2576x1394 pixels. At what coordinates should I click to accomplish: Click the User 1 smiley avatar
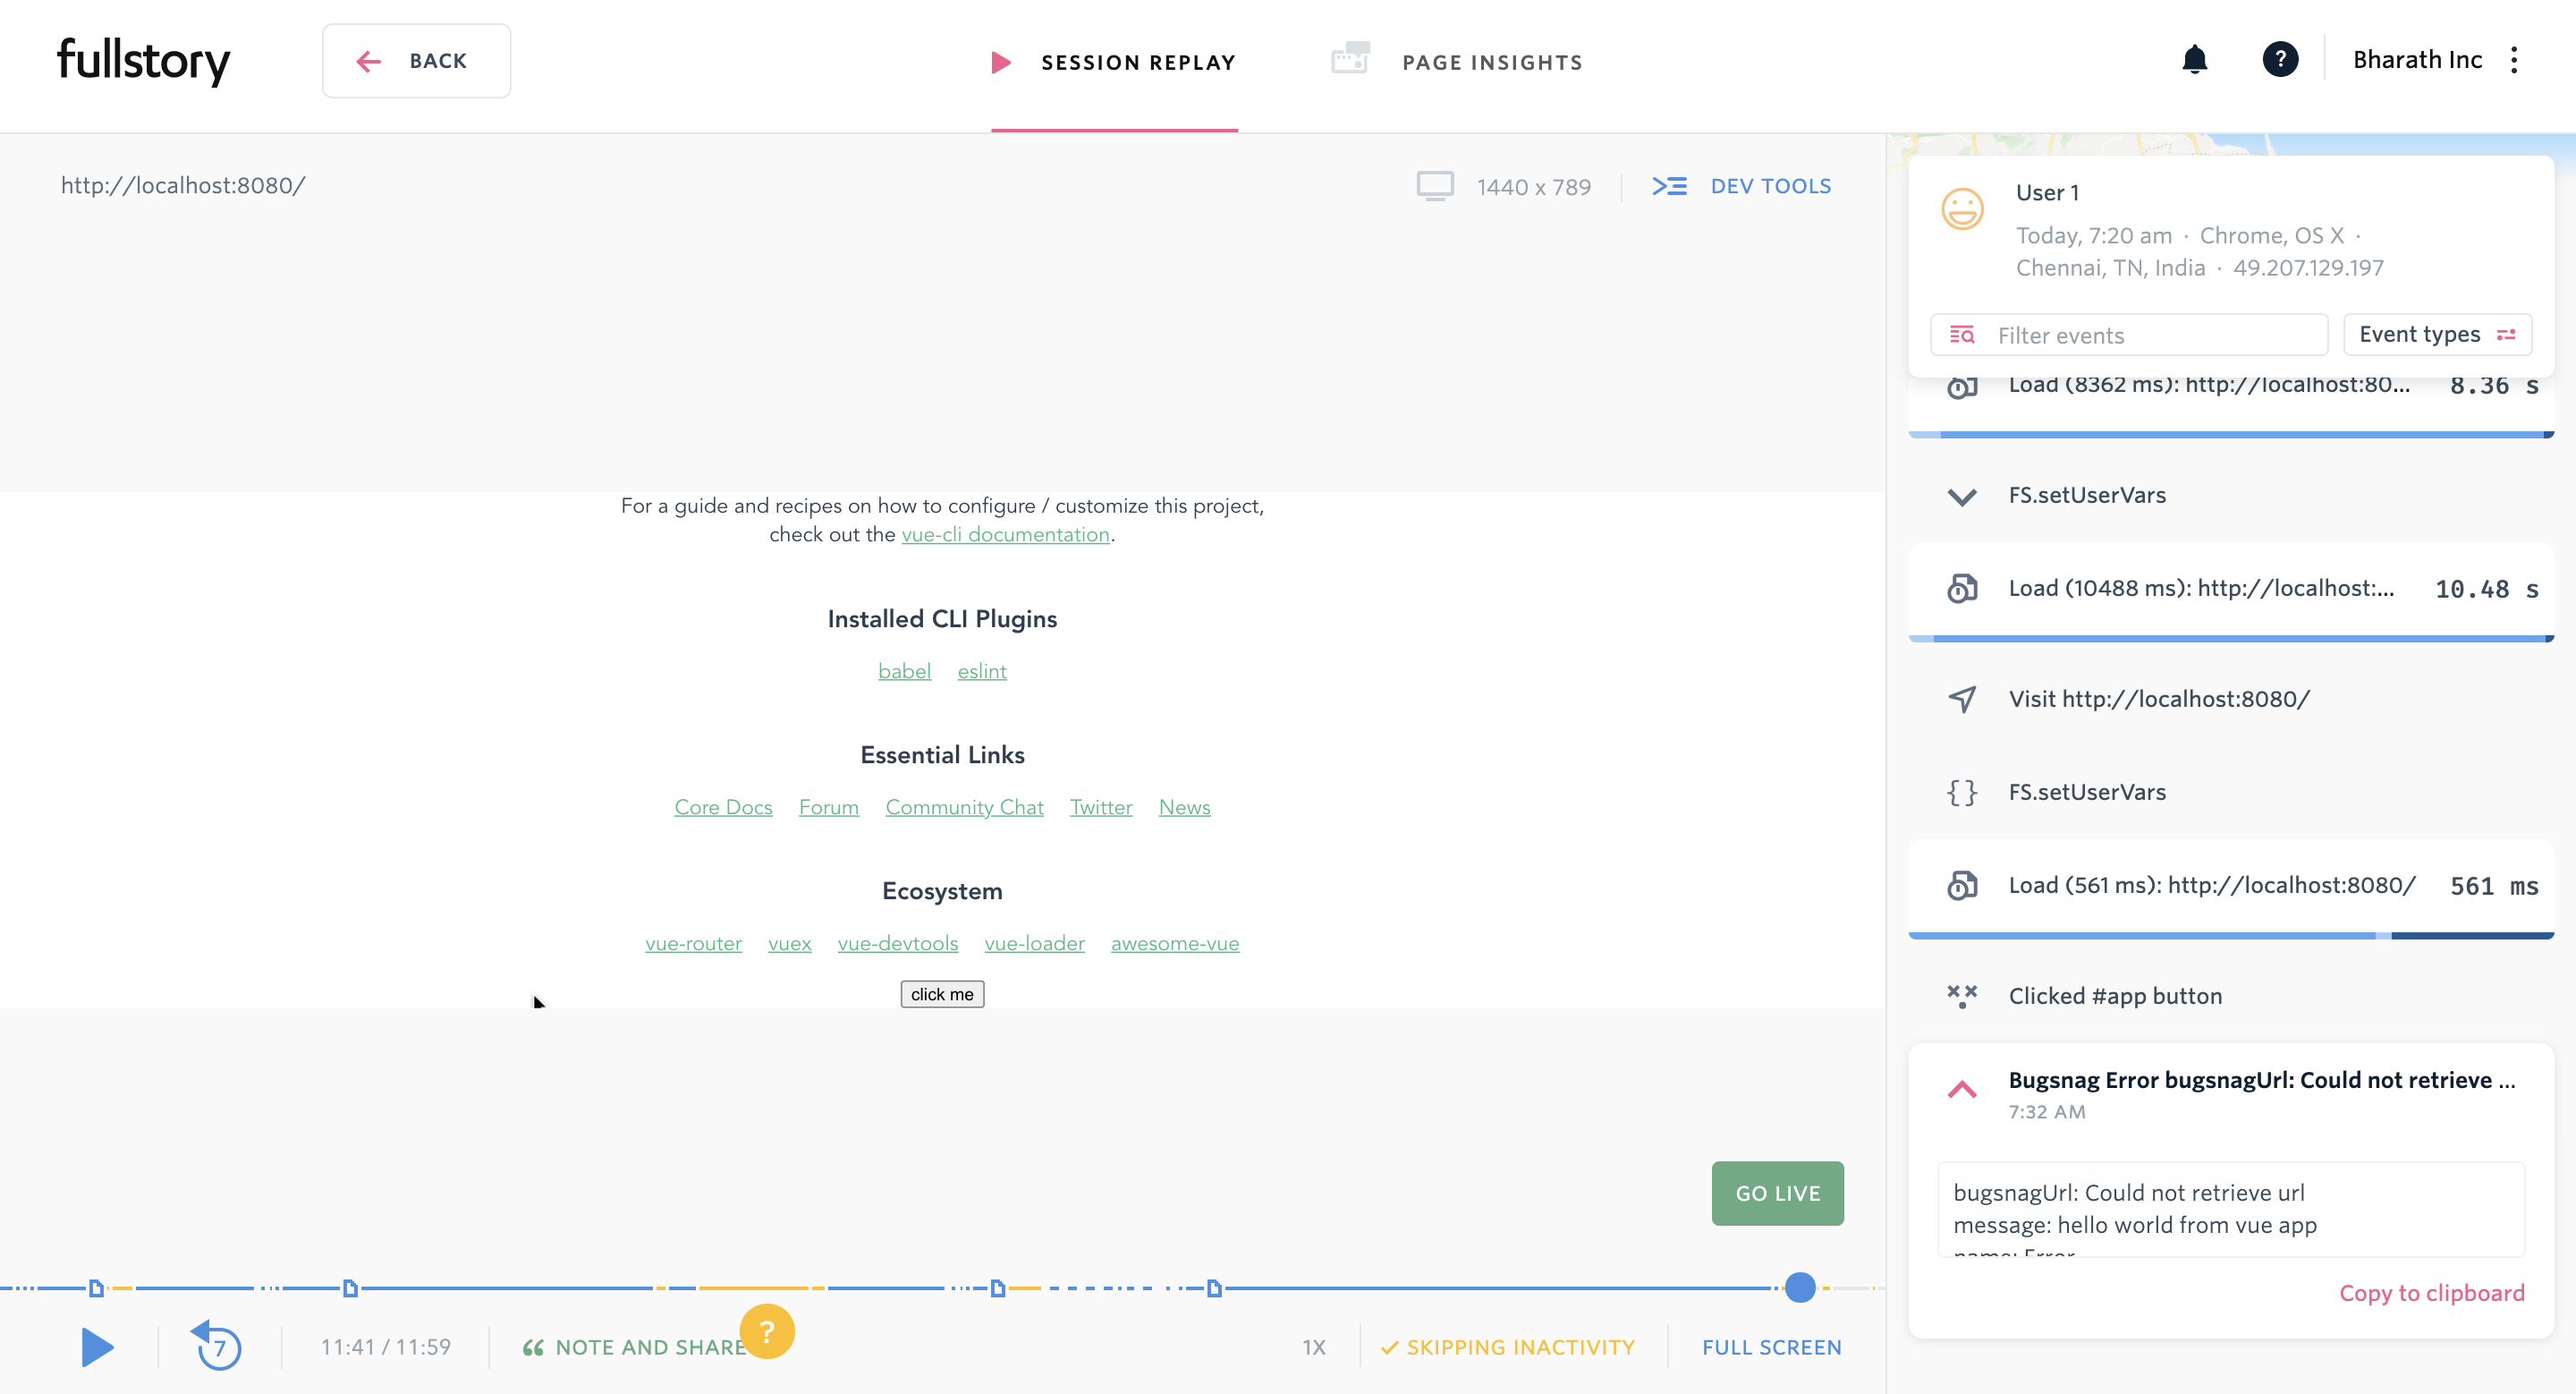[x=1962, y=210]
